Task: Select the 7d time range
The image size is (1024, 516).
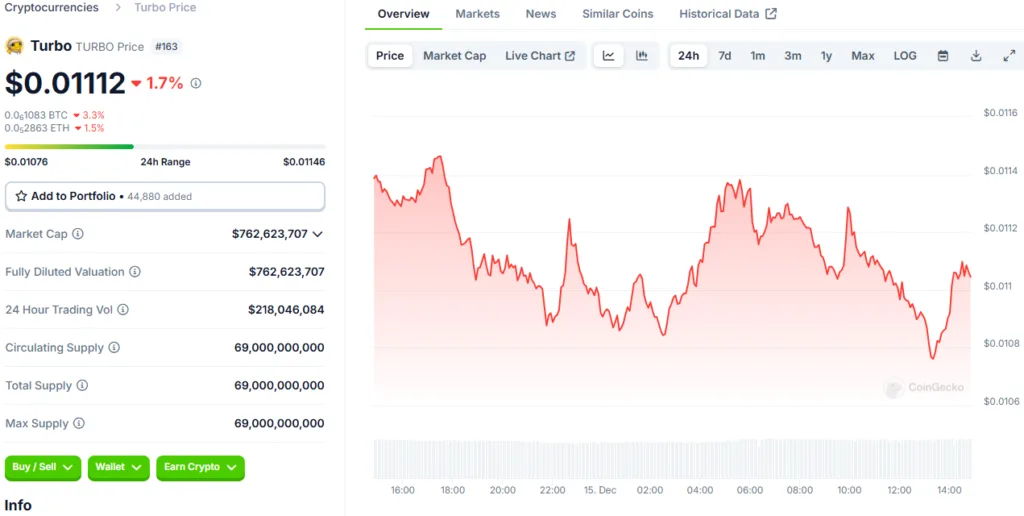Action: coord(725,56)
